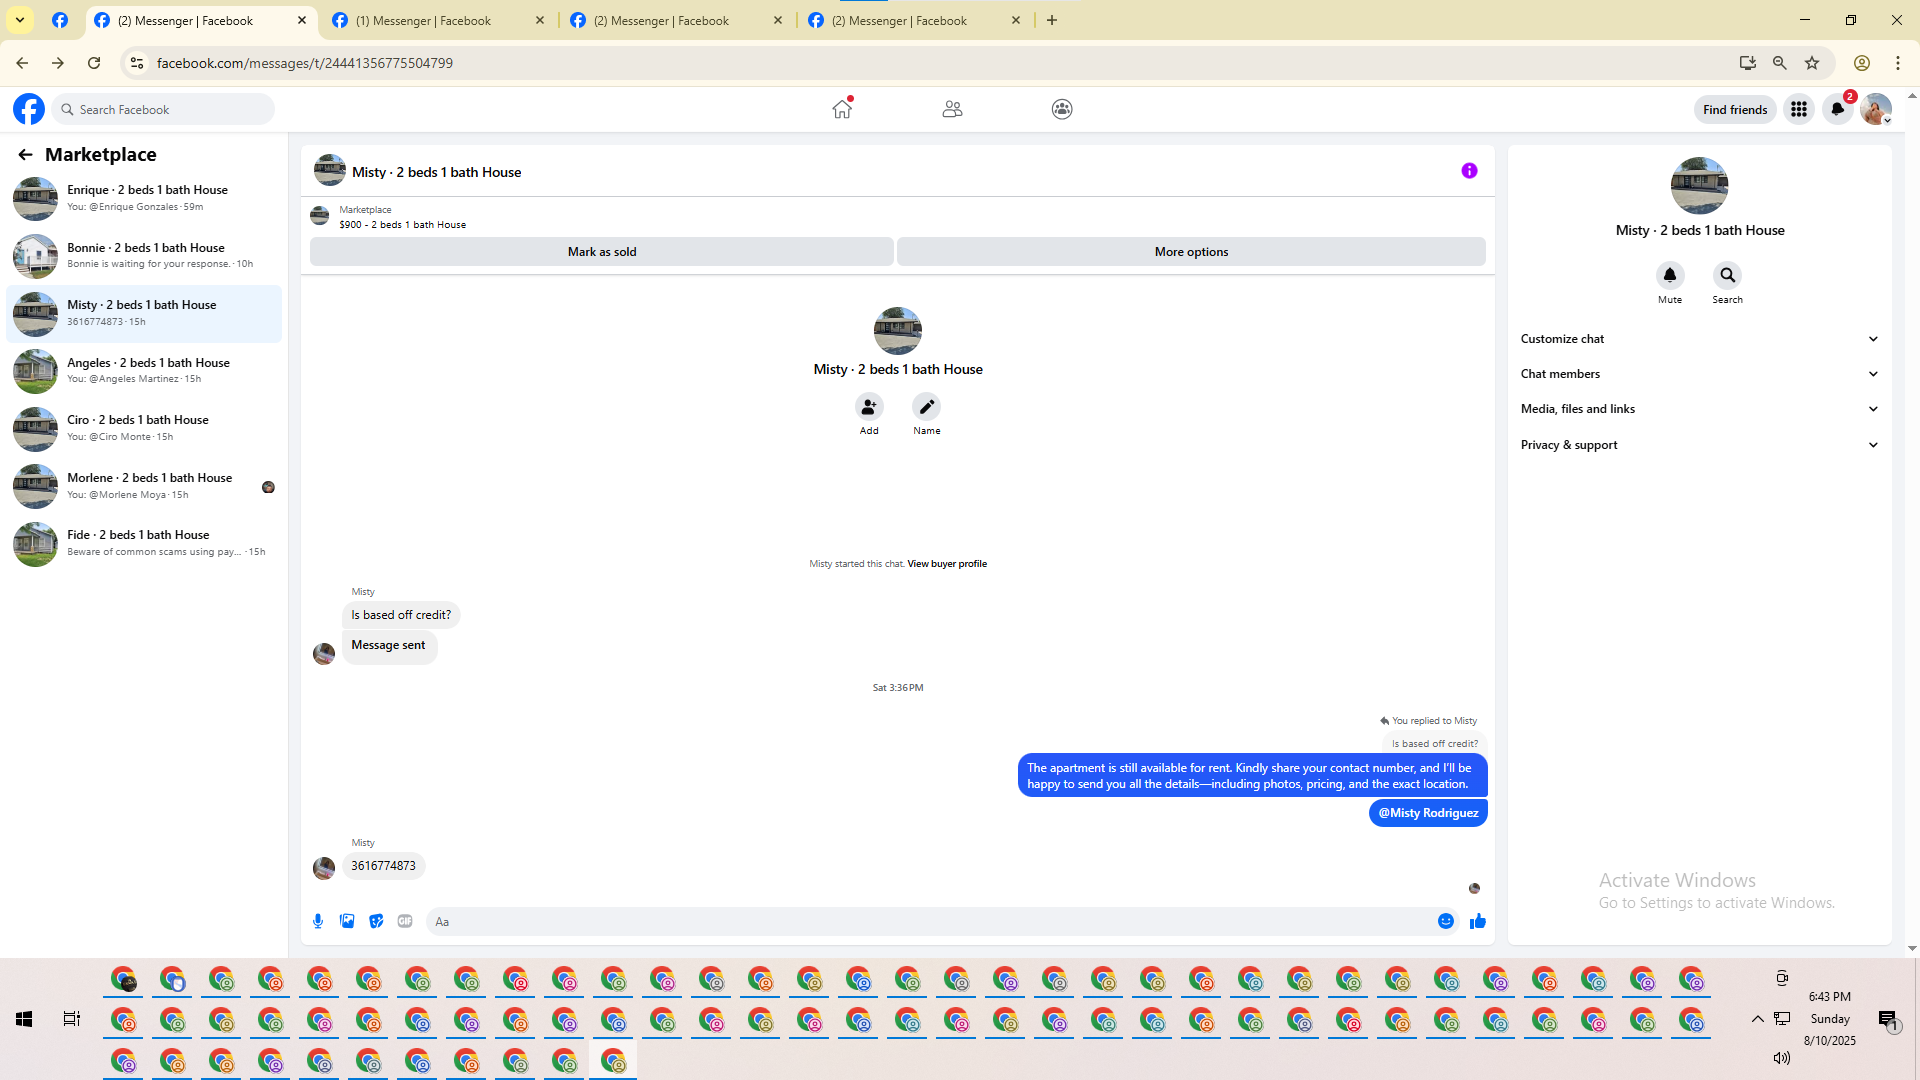The height and width of the screenshot is (1080, 1920).
Task: Switch to the second Messenger browser tab
Action: [x=423, y=20]
